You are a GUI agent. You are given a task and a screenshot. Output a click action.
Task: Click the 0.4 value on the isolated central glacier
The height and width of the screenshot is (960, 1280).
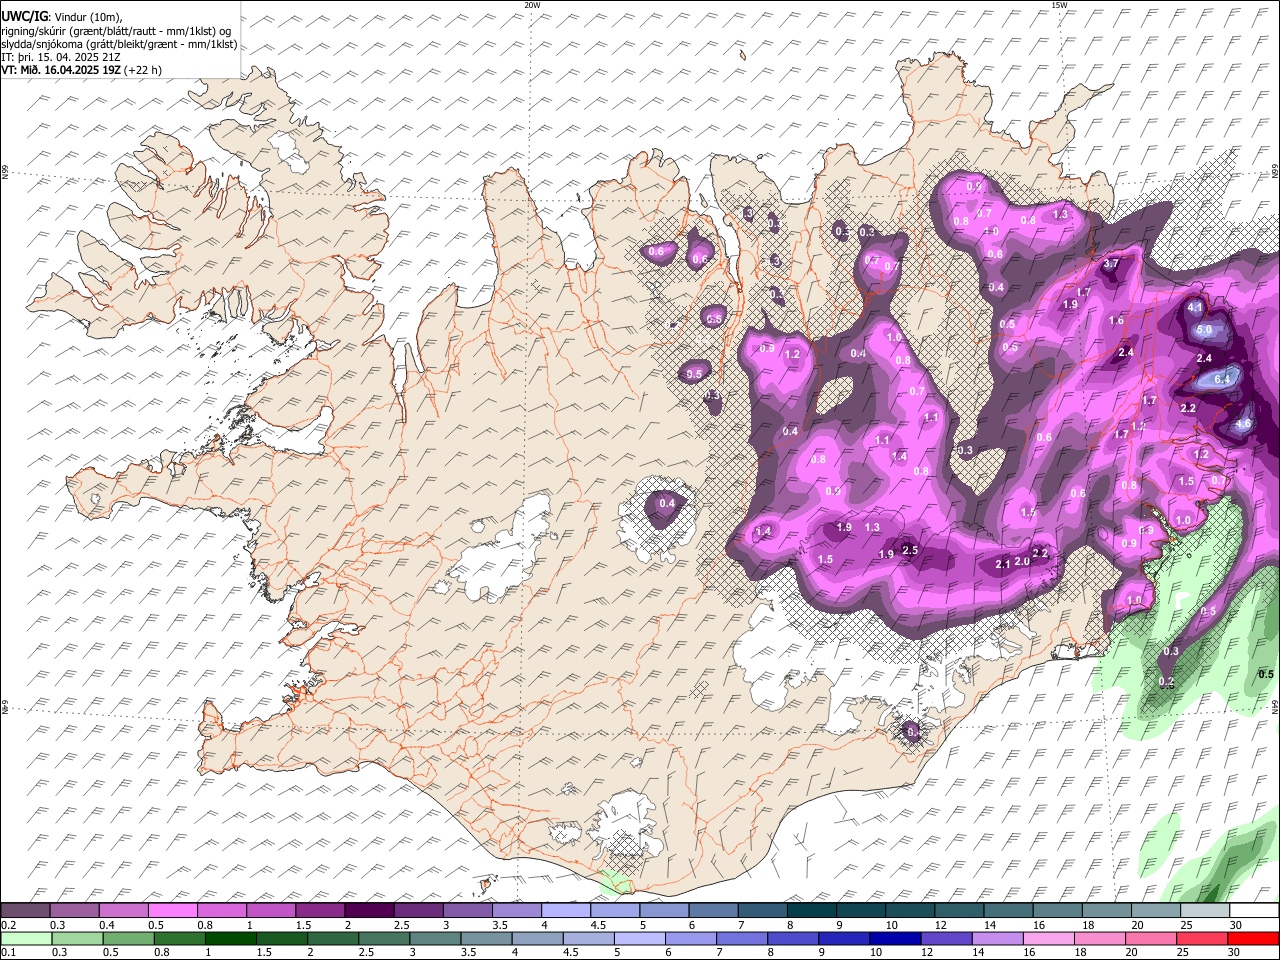[667, 504]
